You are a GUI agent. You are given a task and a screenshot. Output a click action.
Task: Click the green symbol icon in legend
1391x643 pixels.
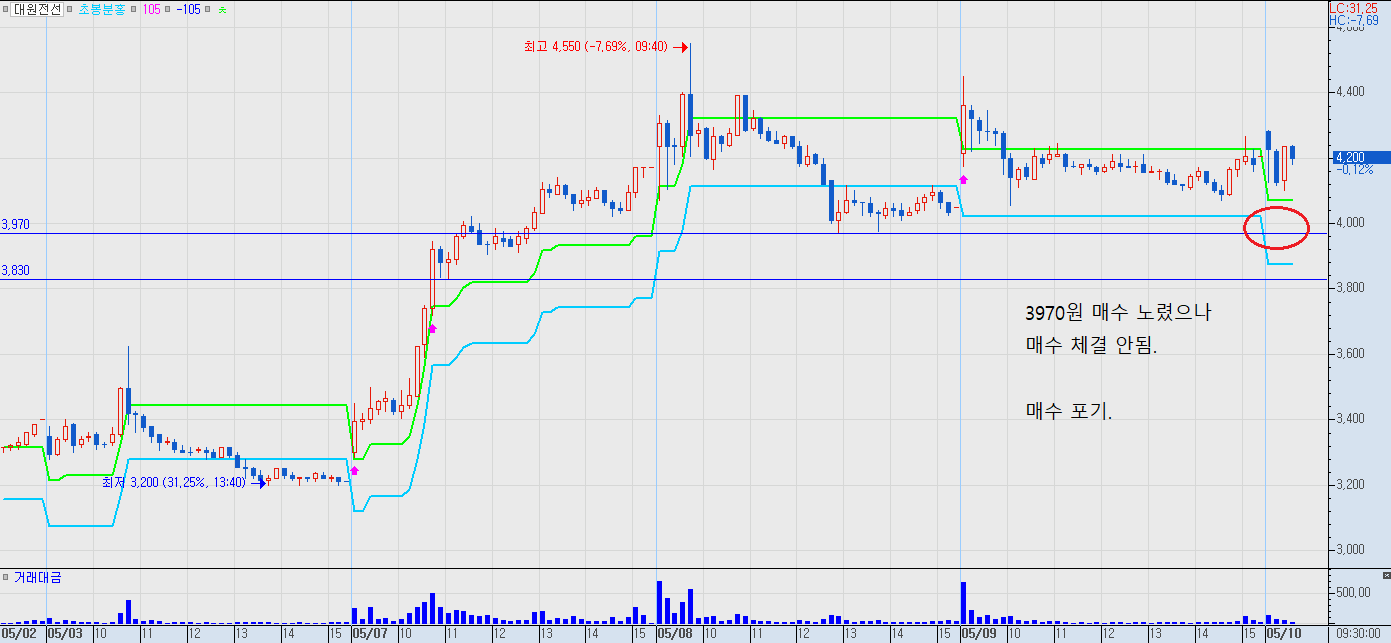point(222,10)
